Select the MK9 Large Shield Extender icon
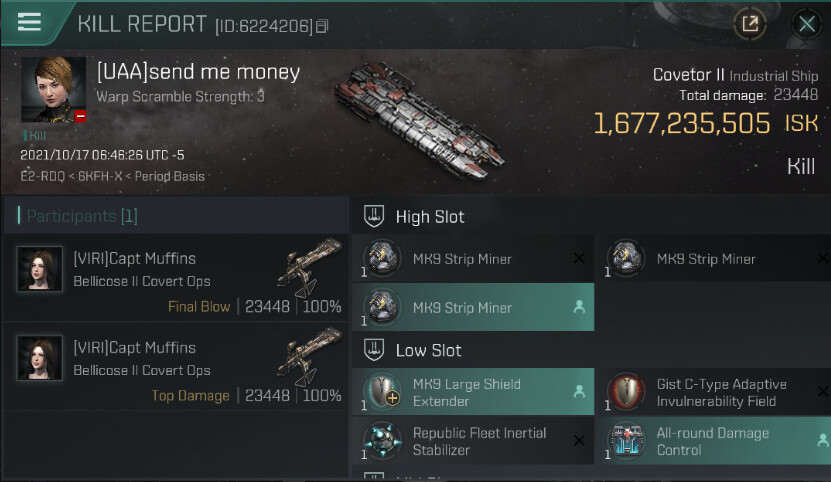831x482 pixels. [380, 392]
